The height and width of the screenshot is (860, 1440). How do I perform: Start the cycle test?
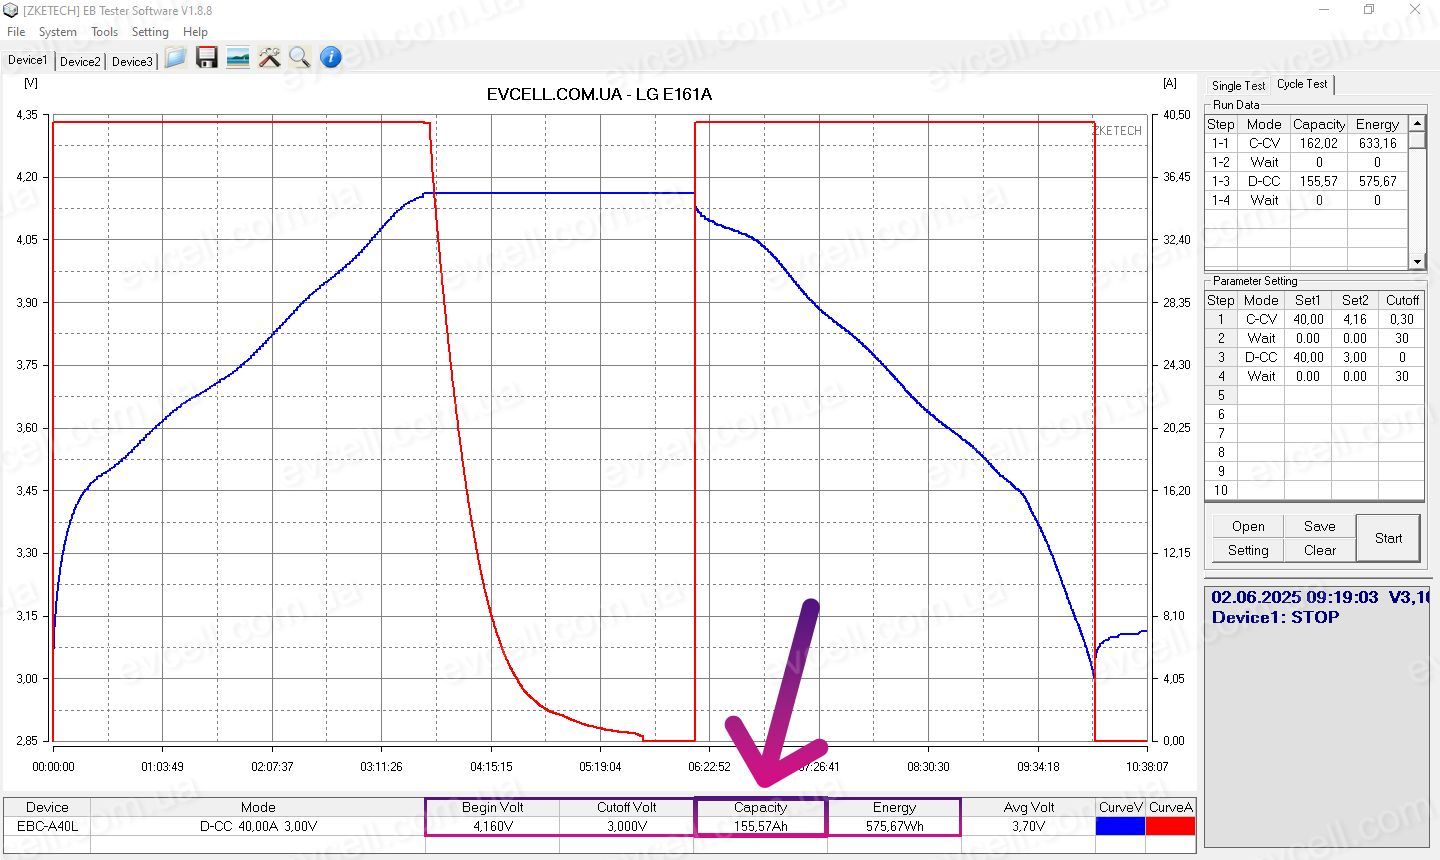click(1388, 538)
